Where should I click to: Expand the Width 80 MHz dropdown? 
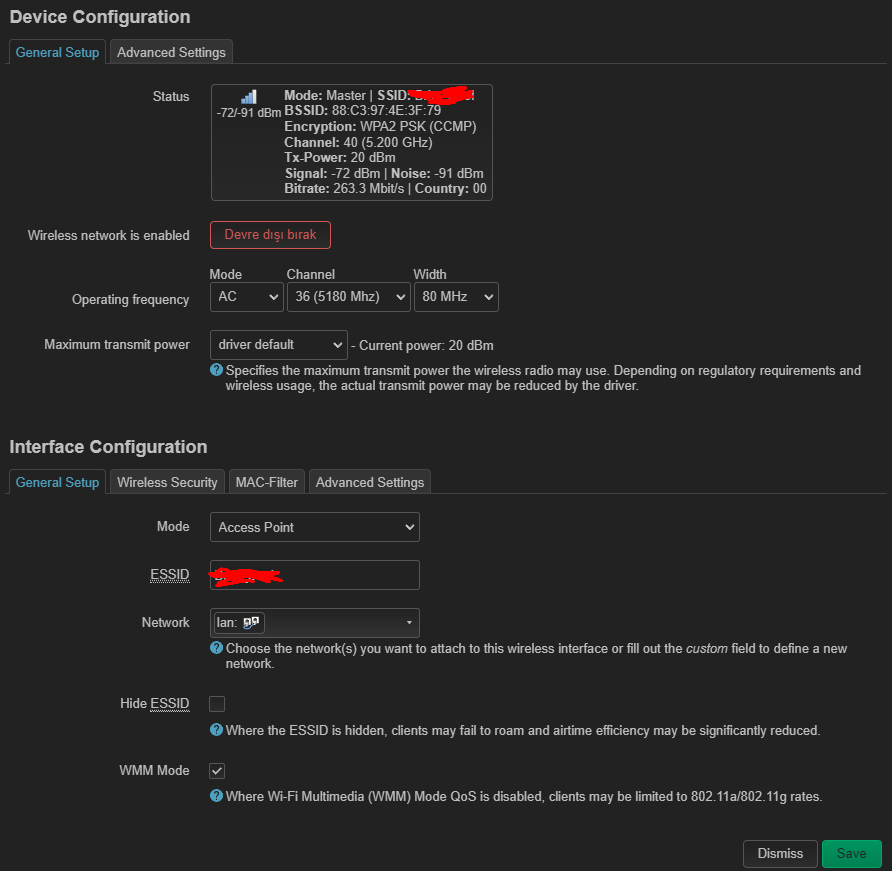456,297
